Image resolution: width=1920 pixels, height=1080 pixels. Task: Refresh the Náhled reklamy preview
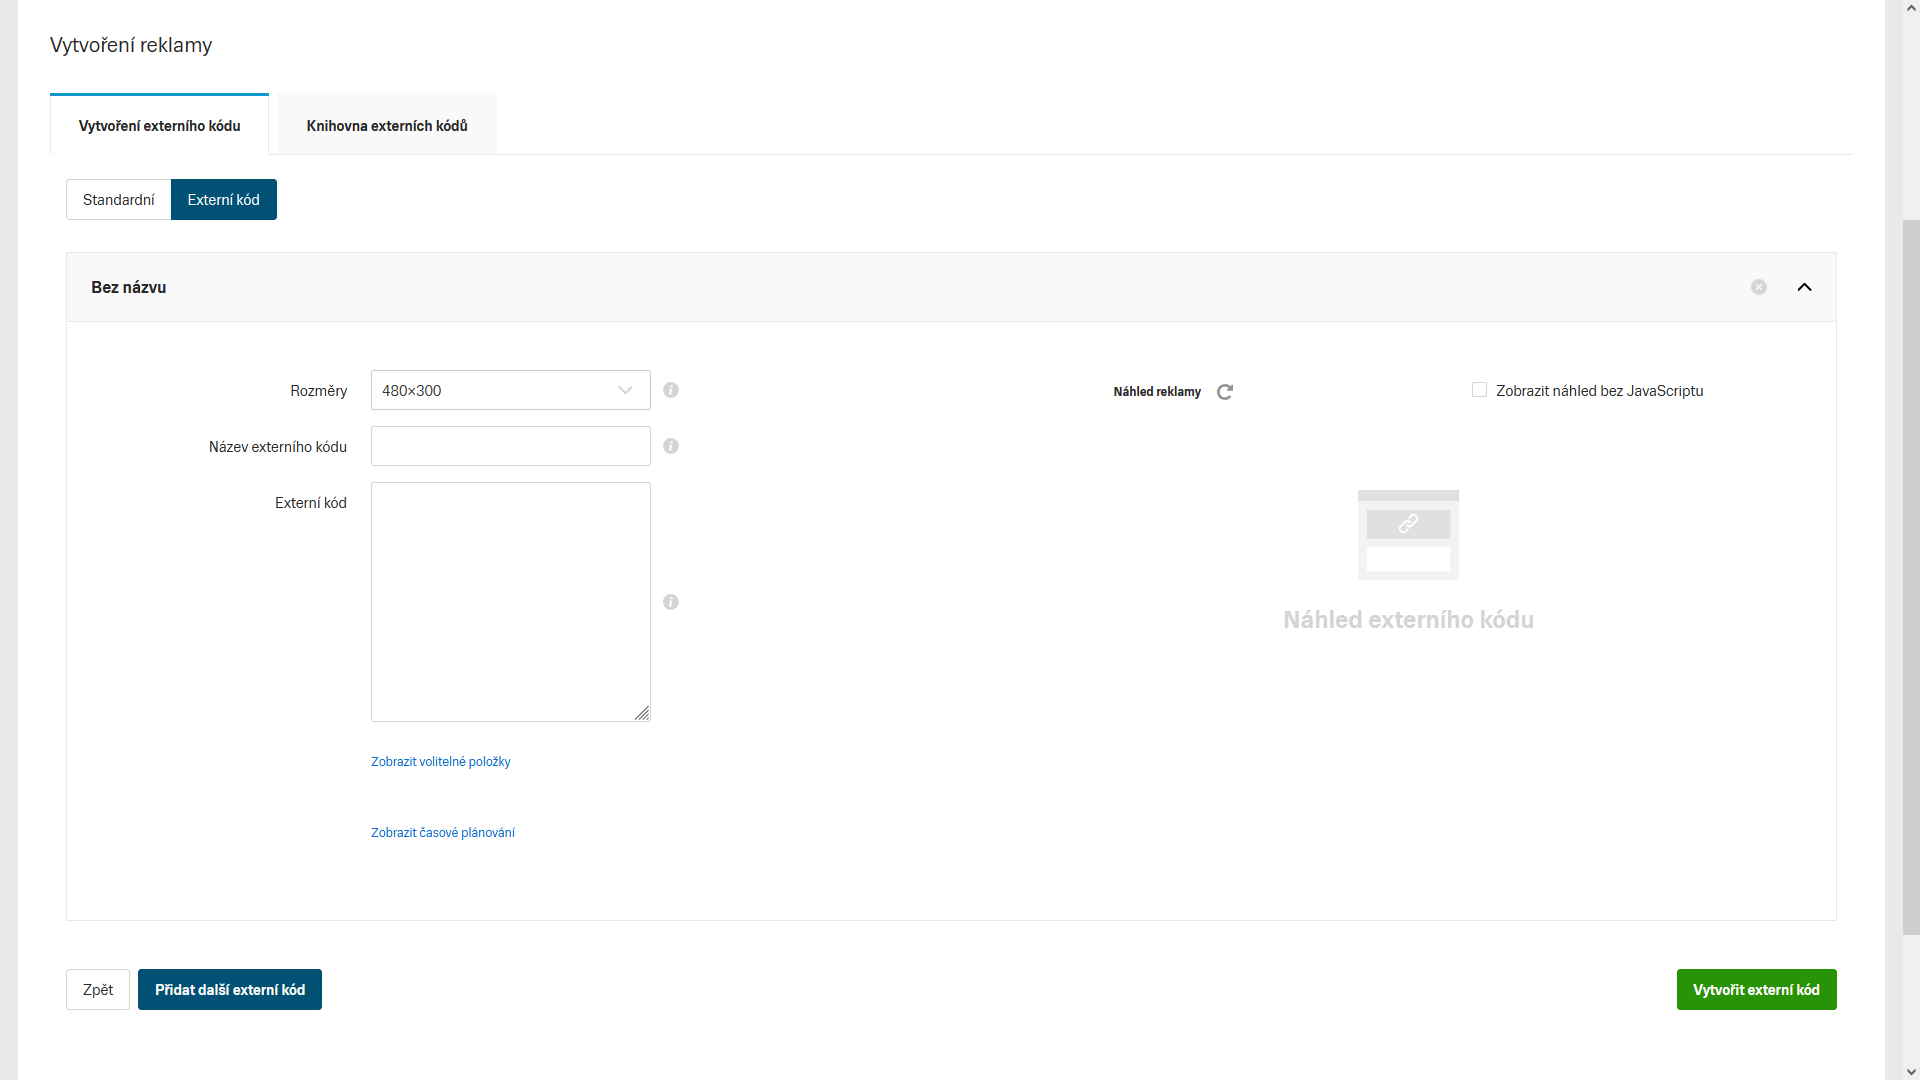coord(1225,392)
